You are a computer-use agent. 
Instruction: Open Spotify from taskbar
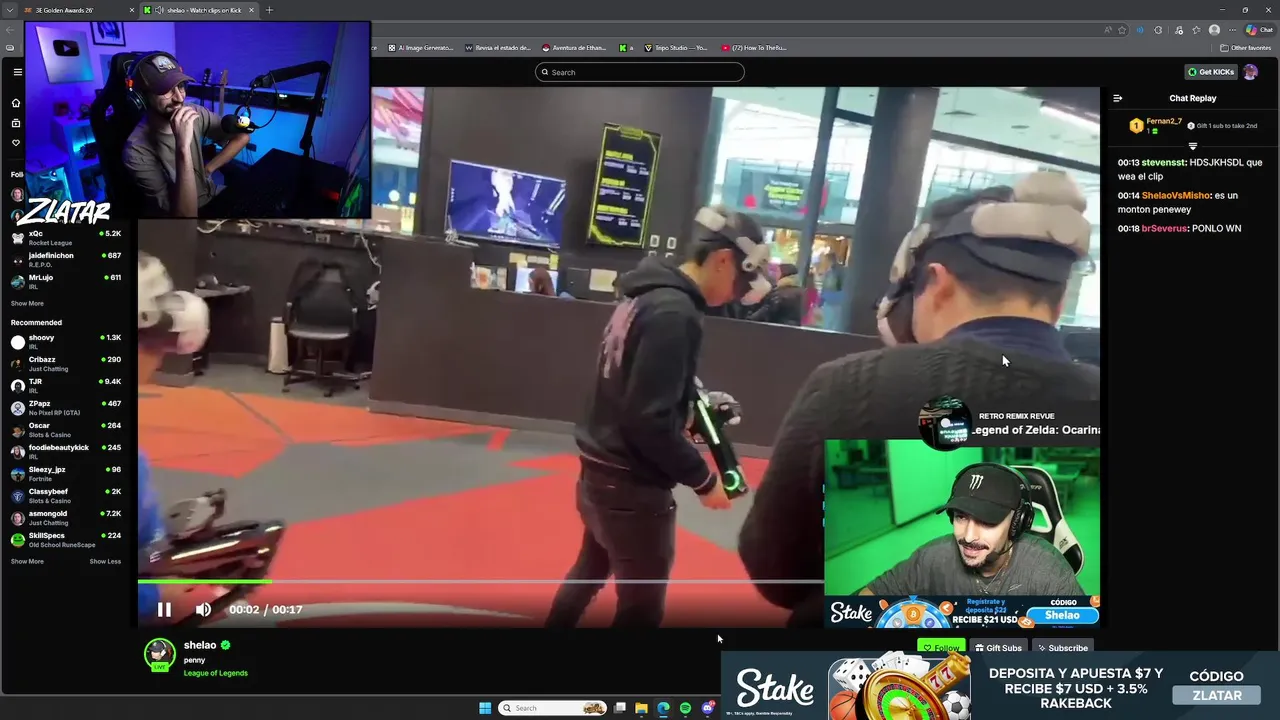685,708
